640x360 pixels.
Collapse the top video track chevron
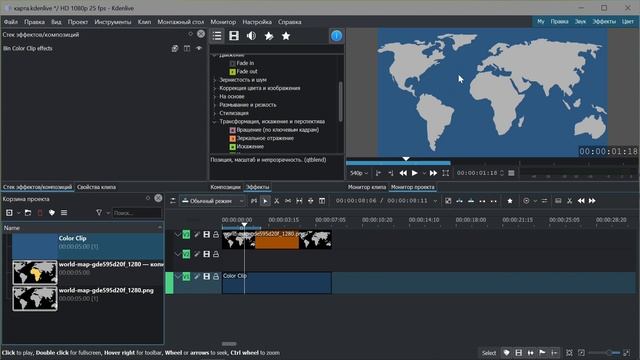tap(177, 234)
